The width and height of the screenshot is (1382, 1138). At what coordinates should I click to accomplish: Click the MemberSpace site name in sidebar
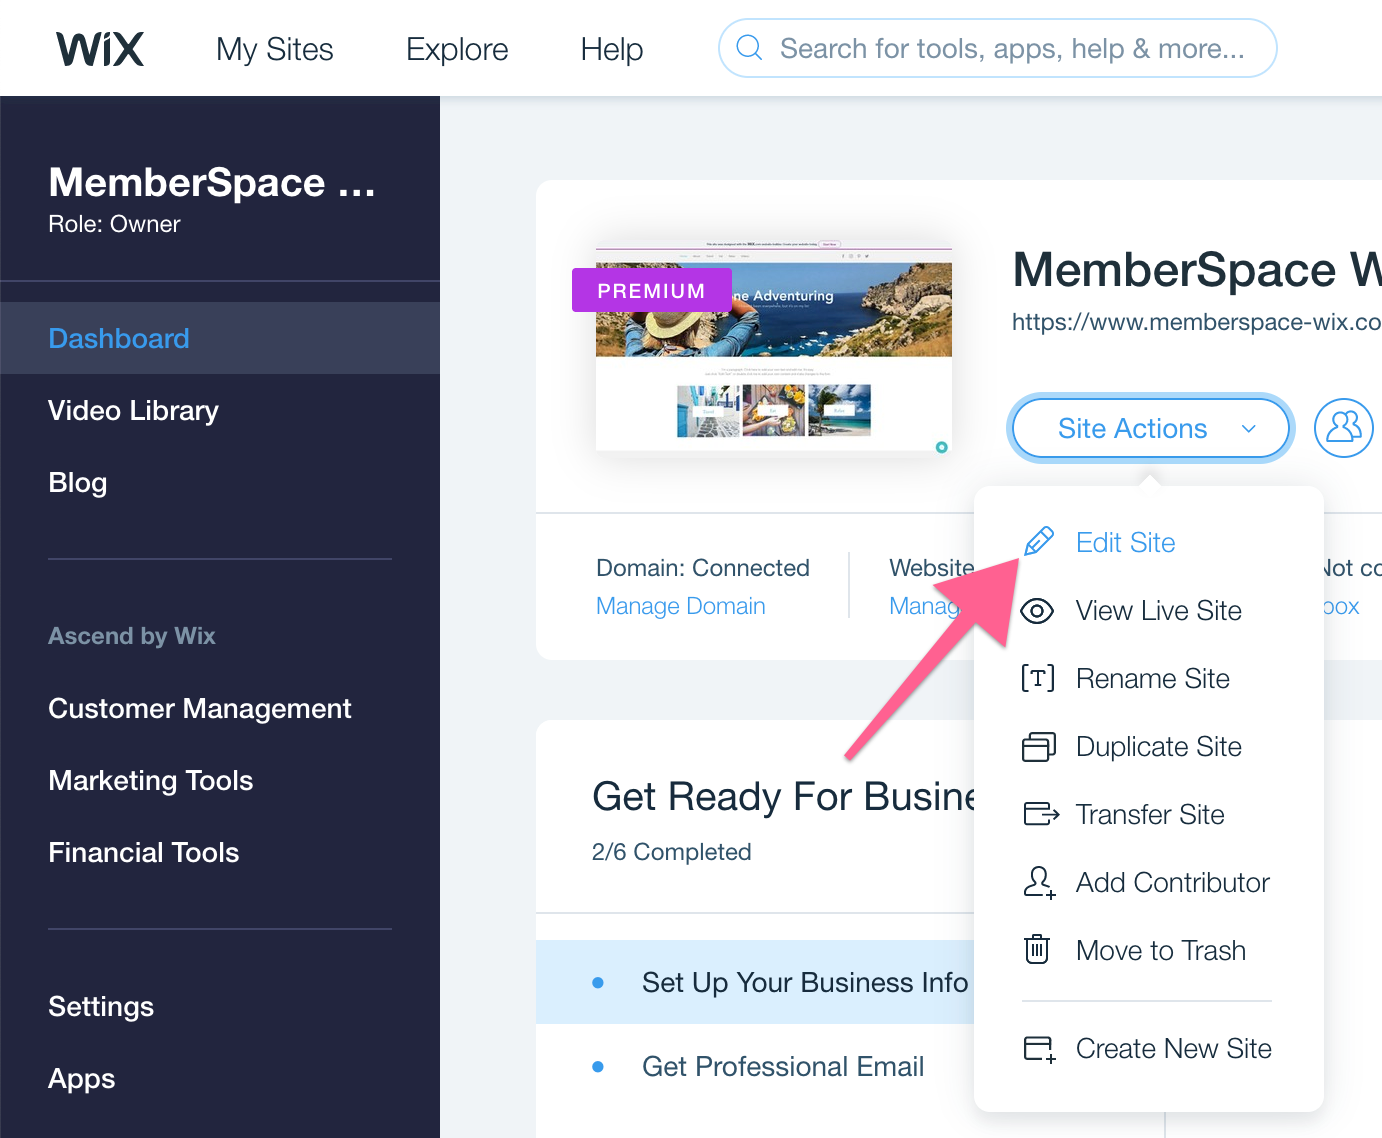[212, 182]
